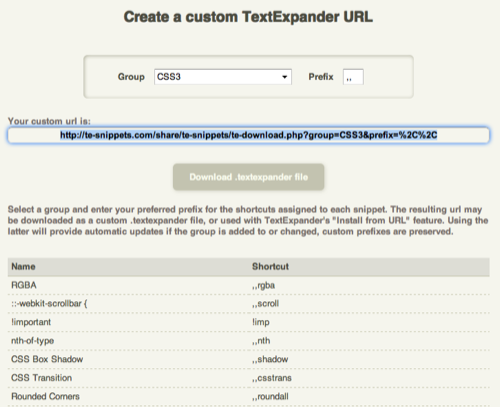Click the ,,rgba shortcut text
The image size is (500, 407).
pos(263,286)
